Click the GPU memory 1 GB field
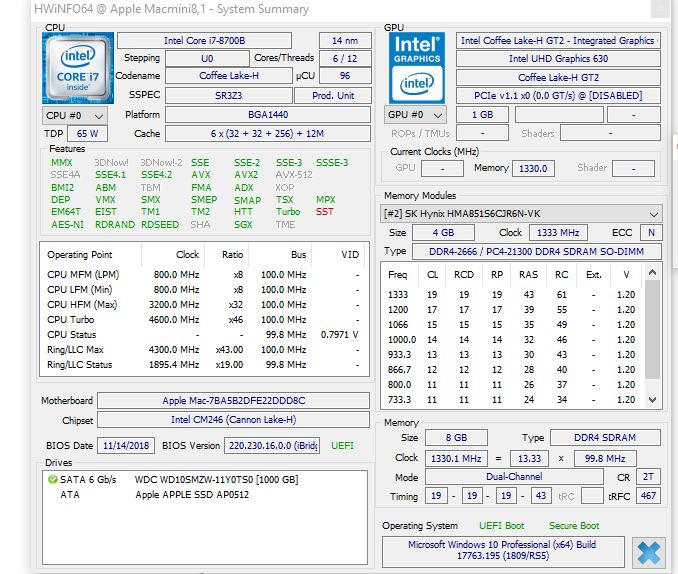 tap(483, 115)
